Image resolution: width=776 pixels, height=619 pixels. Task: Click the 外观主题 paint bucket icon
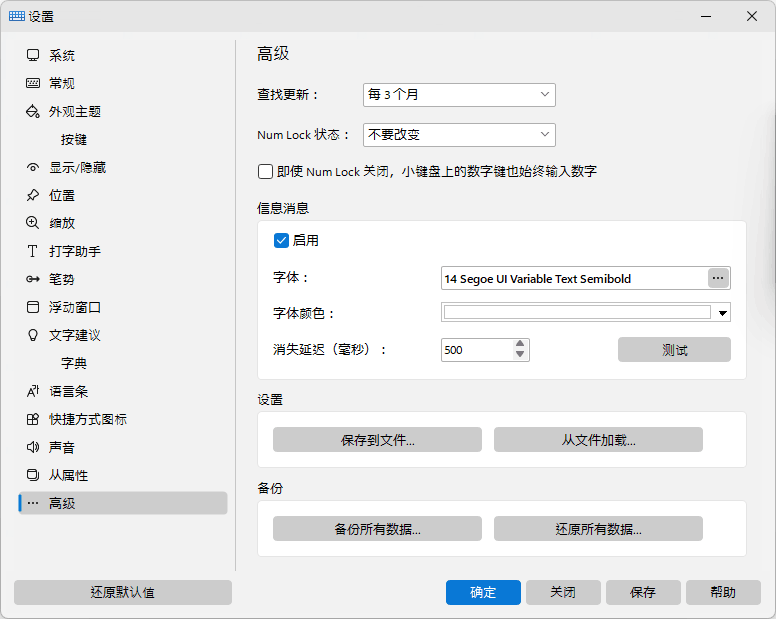33,111
